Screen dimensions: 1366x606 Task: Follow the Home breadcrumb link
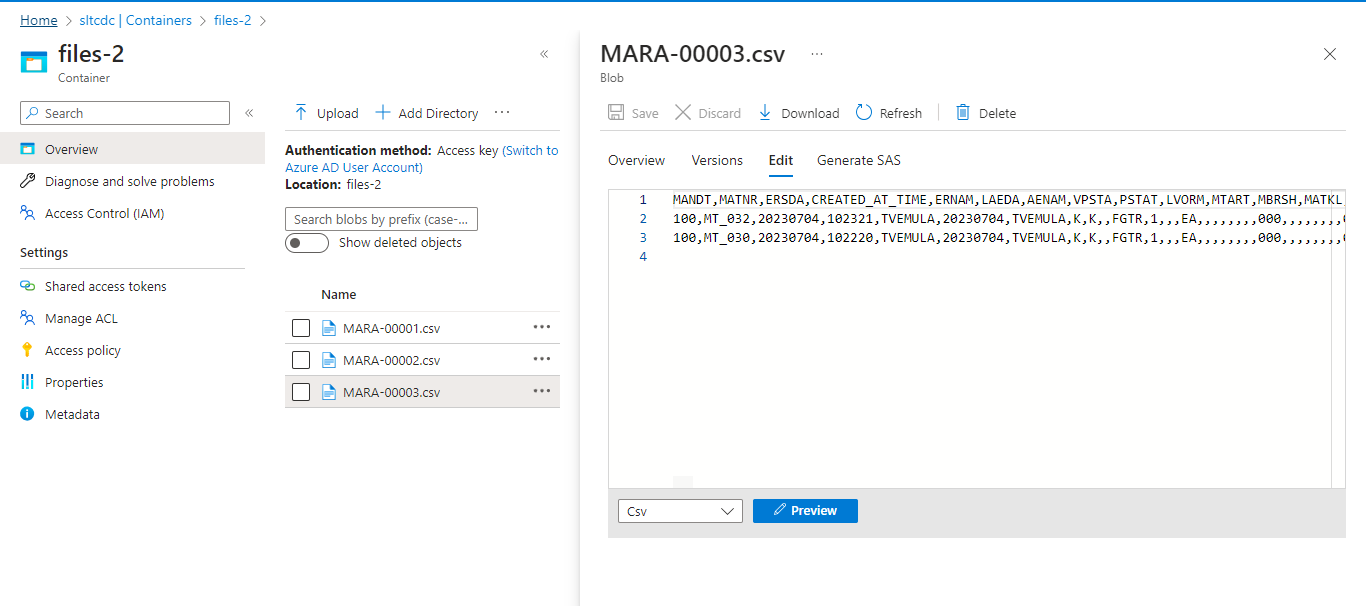pyautogui.click(x=38, y=20)
